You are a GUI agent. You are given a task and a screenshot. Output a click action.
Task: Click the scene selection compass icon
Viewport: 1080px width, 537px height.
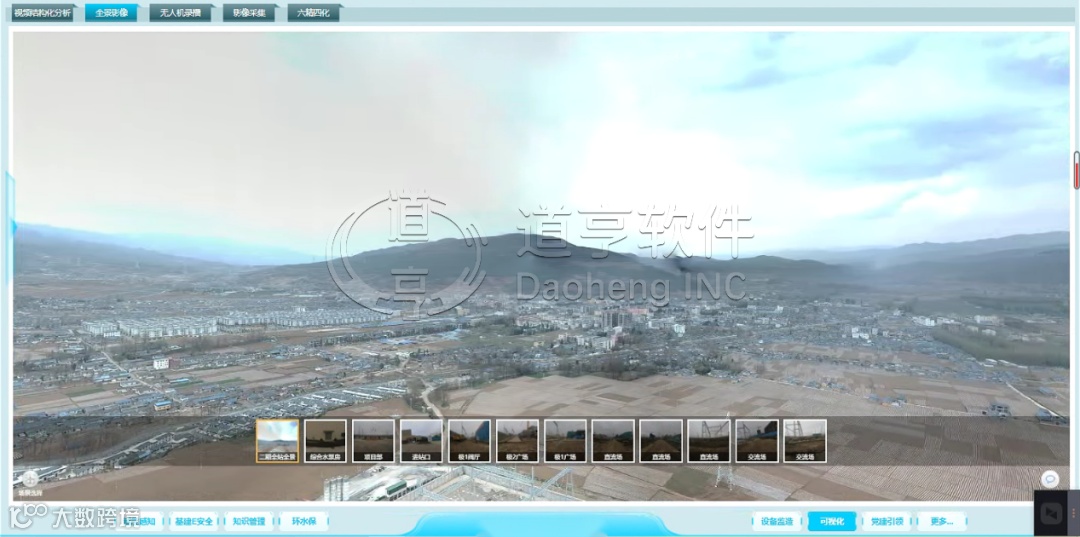(x=30, y=479)
